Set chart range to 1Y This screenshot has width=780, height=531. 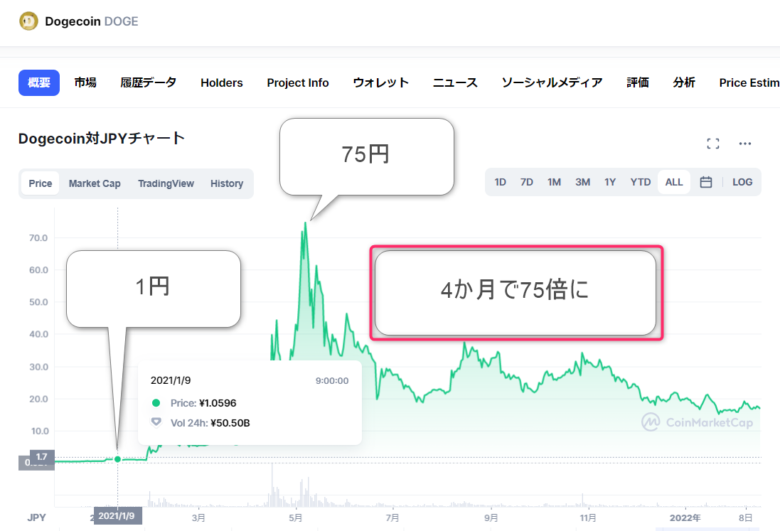pos(610,182)
